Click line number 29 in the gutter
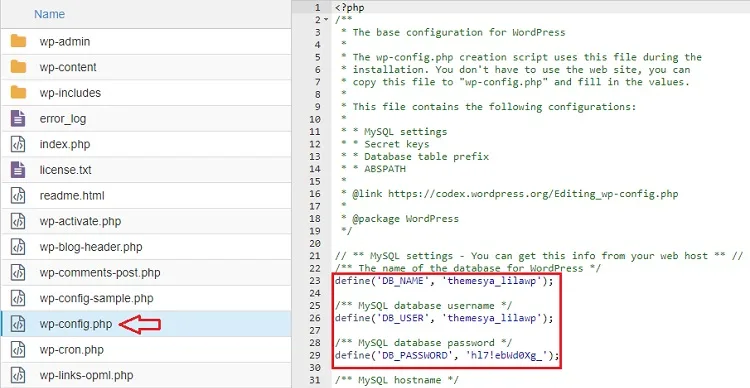Screen dimensions: 750x388 (315, 355)
